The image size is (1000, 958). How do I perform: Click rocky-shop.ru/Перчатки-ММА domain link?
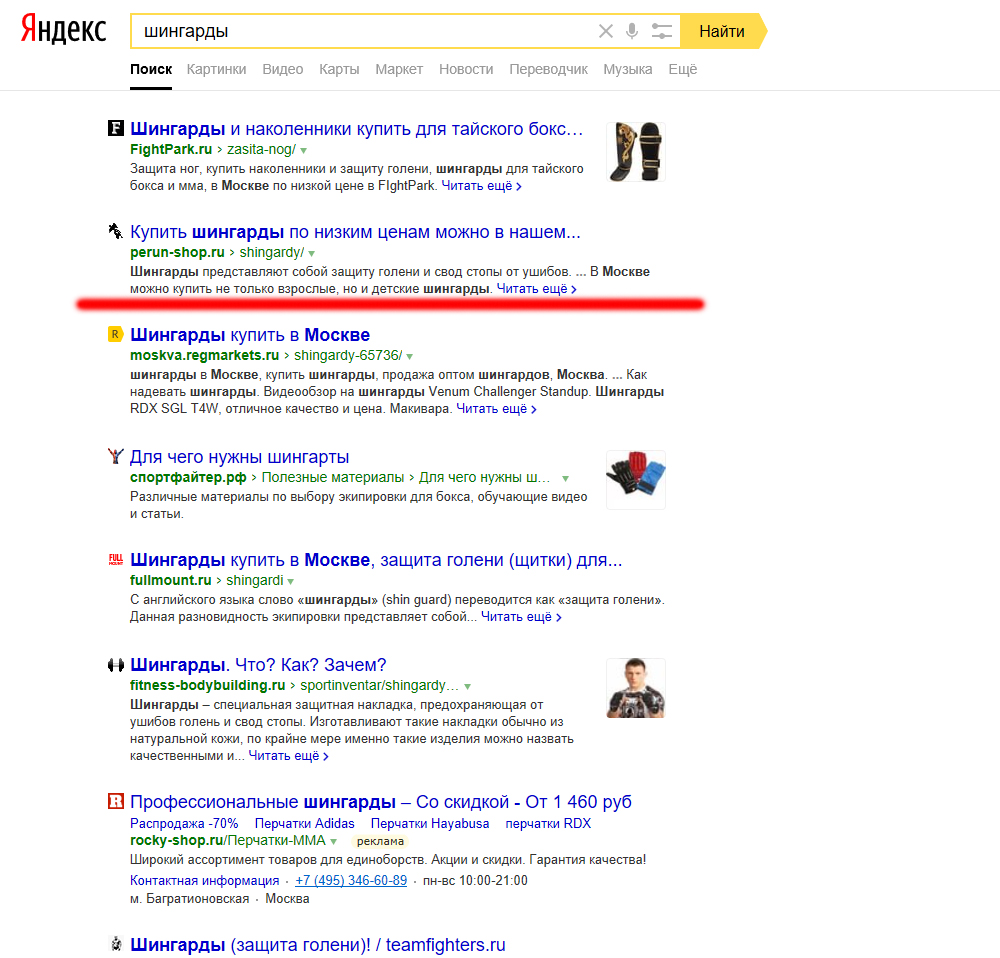(228, 841)
